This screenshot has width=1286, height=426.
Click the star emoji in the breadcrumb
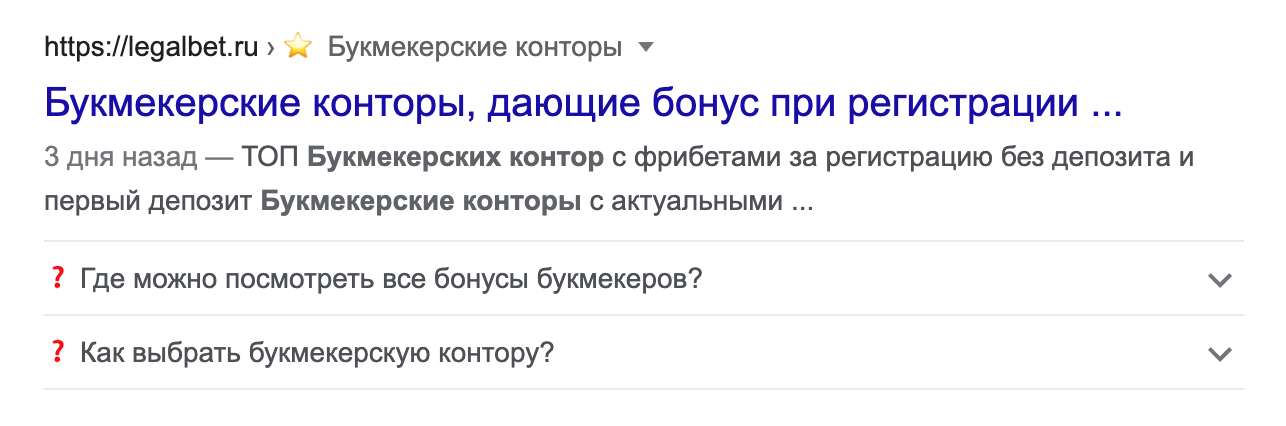point(298,47)
